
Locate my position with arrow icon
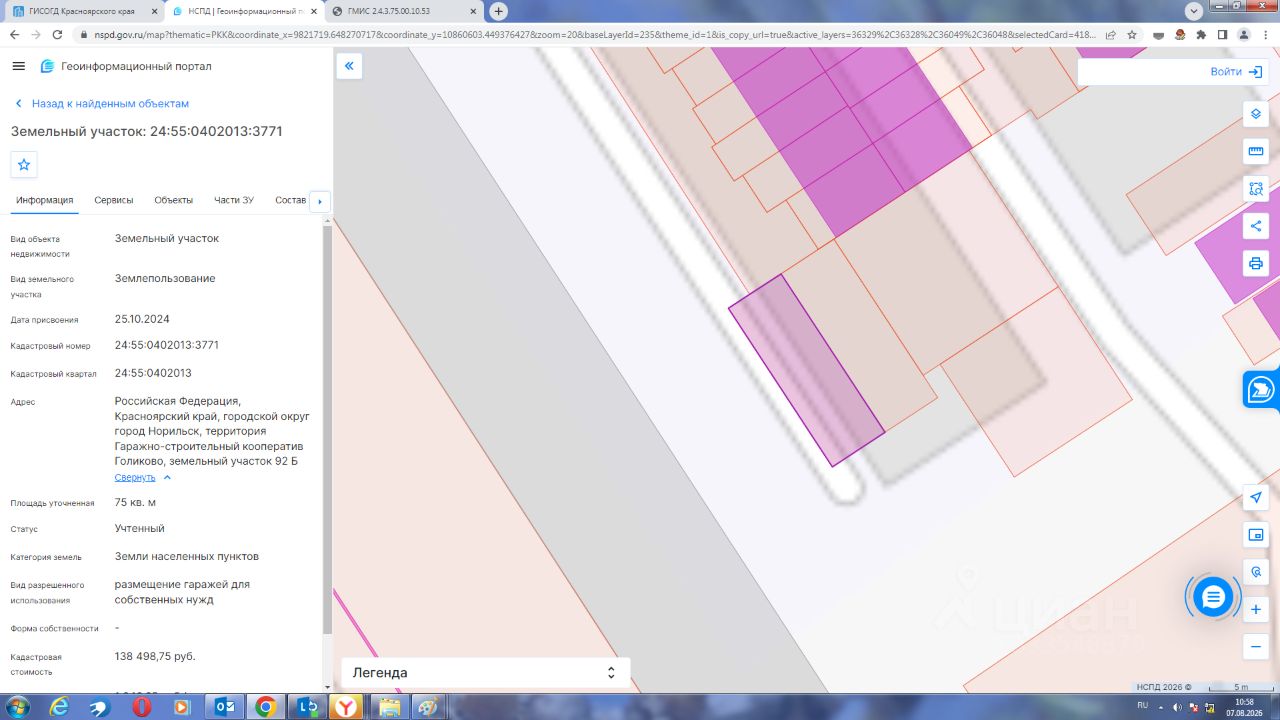pos(1256,497)
